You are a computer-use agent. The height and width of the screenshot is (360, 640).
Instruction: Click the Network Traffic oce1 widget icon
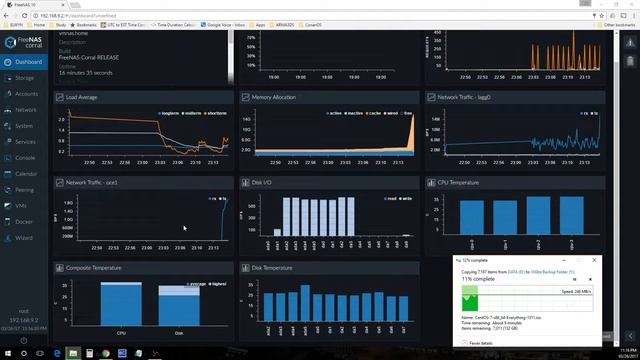coord(60,182)
